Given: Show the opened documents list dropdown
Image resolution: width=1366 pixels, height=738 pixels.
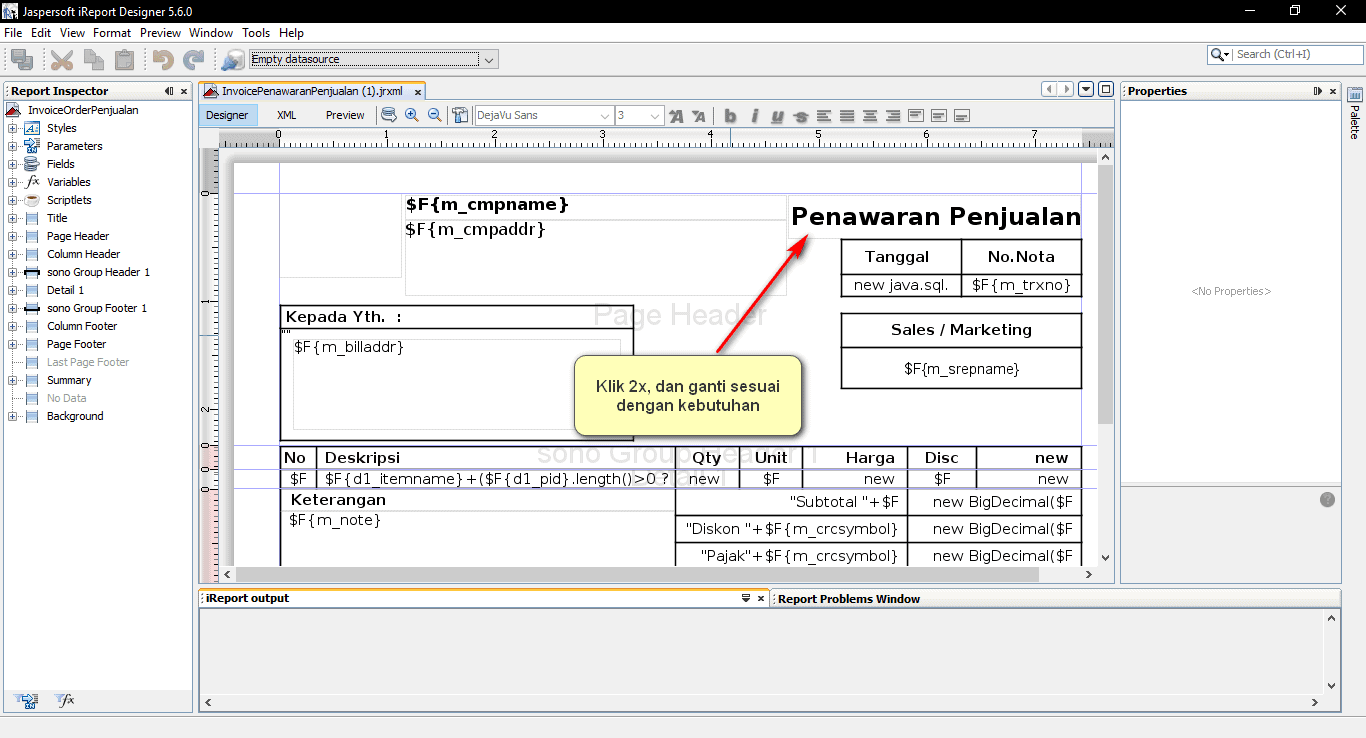Looking at the screenshot, I should pyautogui.click(x=1087, y=89).
